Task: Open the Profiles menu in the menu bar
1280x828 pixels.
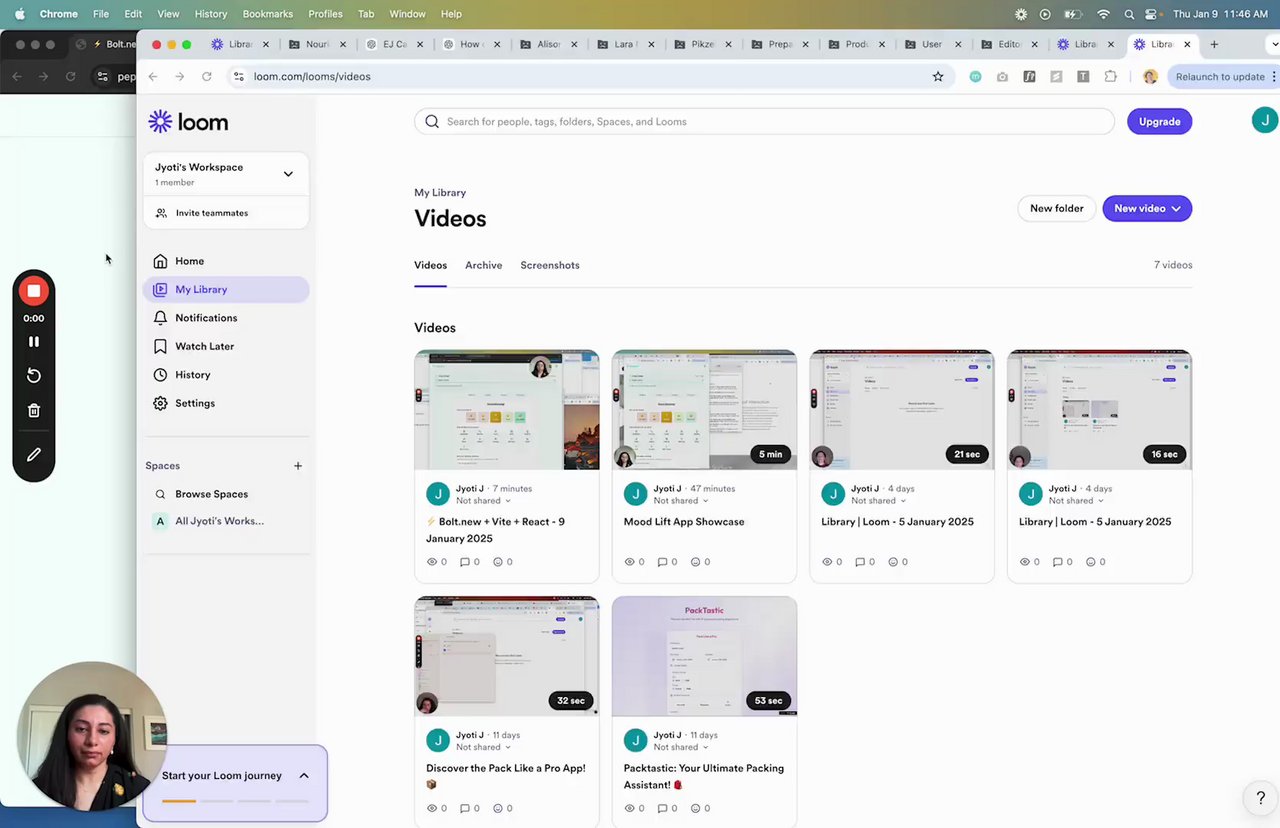Action: (x=325, y=14)
